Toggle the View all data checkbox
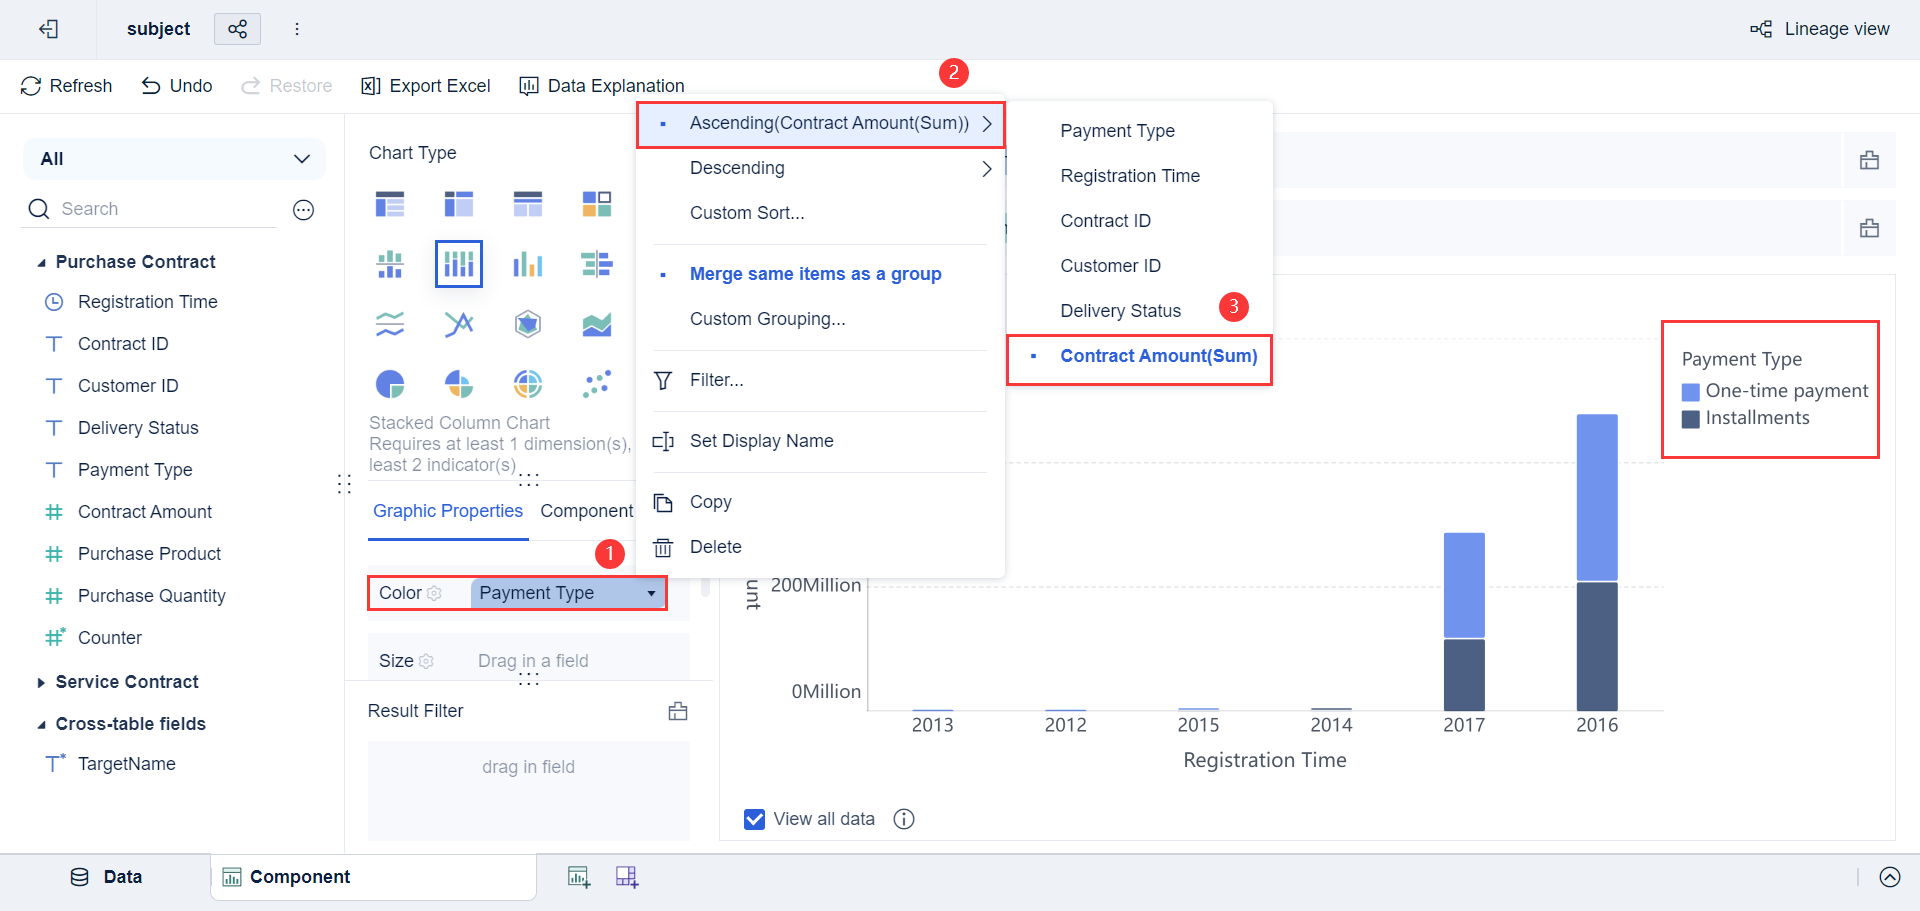This screenshot has width=1920, height=911. pos(755,819)
